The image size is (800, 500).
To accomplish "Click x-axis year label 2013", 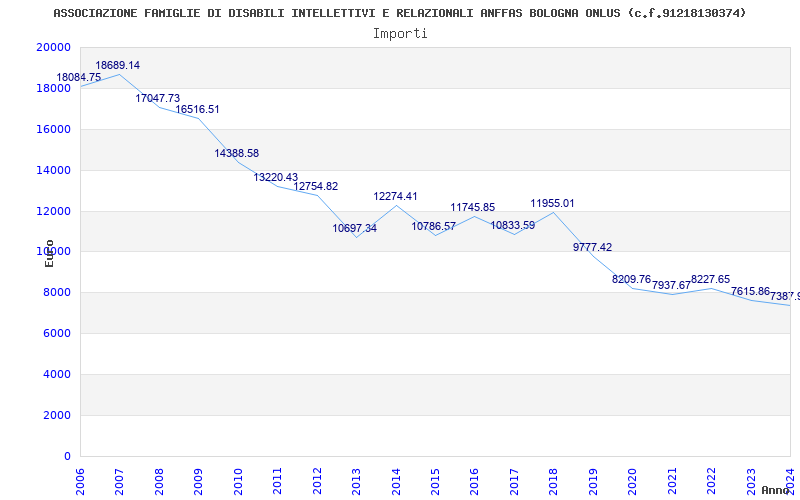I will pyautogui.click(x=356, y=482).
